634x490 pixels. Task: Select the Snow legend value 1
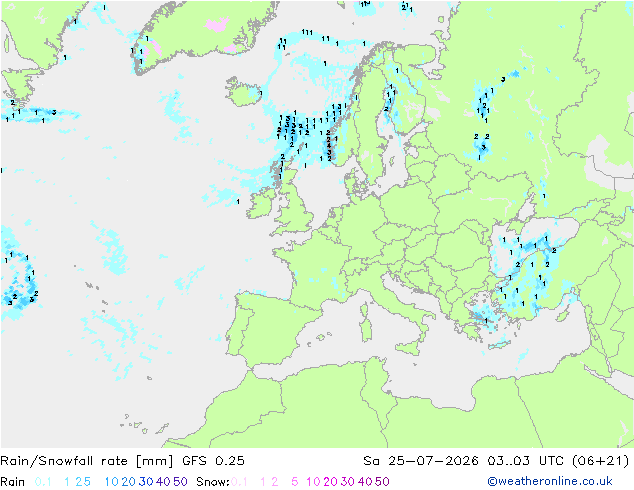[x=263, y=482]
